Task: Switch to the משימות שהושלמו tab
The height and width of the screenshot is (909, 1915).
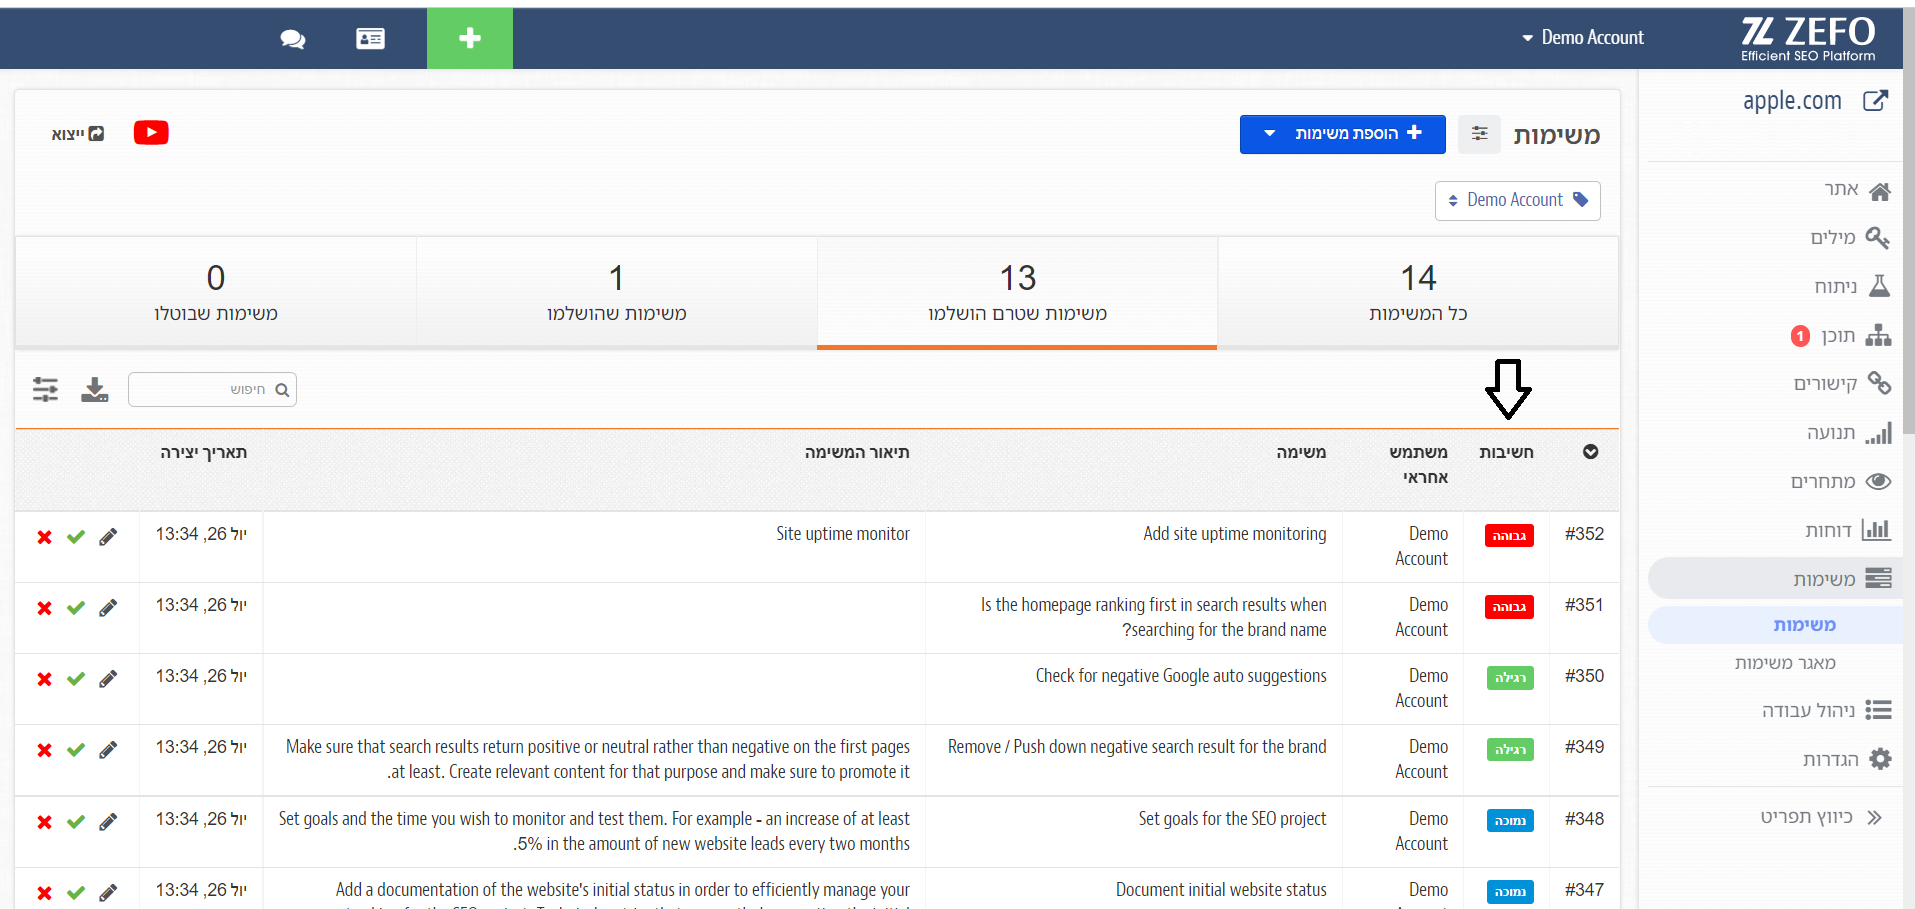Action: 617,292
